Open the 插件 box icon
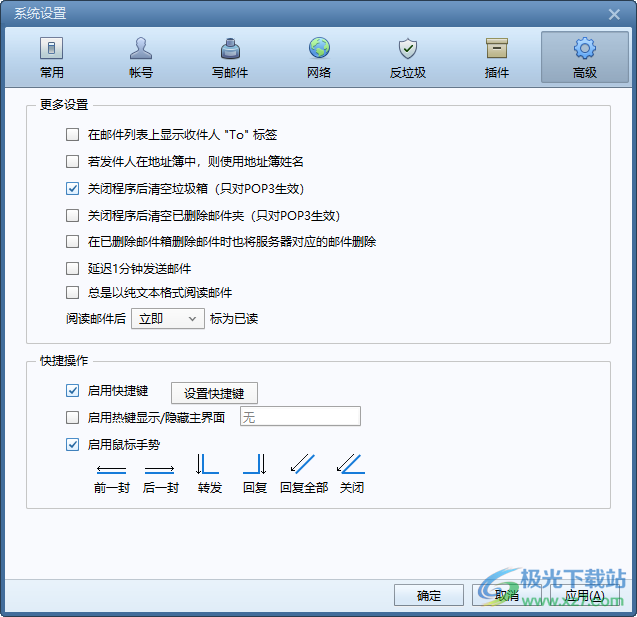 pos(497,48)
